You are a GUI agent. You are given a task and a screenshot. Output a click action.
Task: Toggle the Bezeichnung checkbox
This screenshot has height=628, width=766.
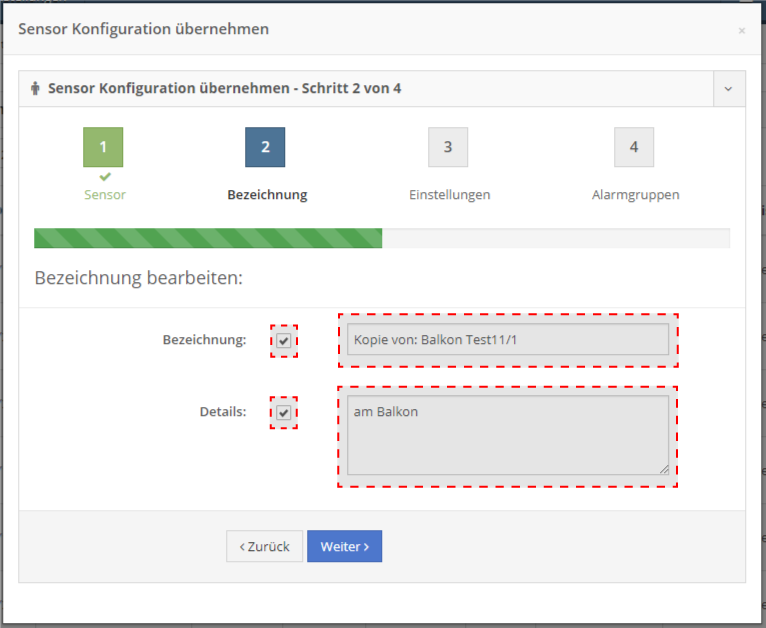tap(284, 340)
